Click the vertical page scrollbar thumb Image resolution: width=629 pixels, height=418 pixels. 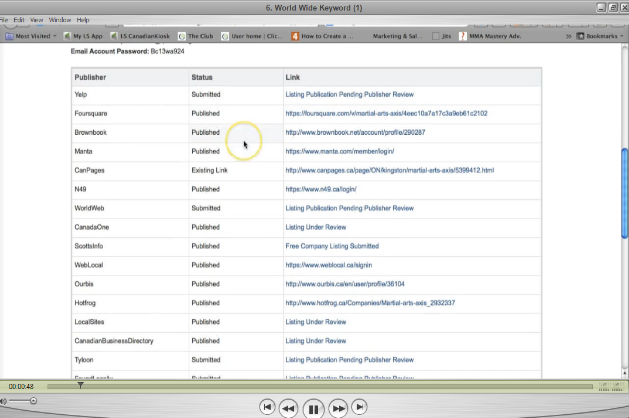coord(625,193)
